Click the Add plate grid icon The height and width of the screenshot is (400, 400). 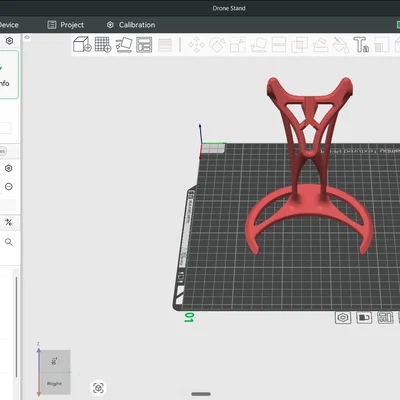click(103, 44)
